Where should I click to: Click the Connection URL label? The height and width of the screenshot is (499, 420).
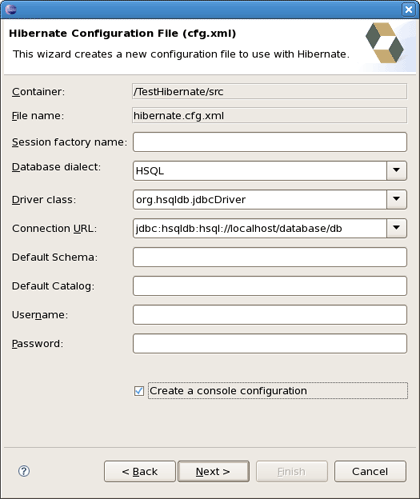pyautogui.click(x=54, y=228)
